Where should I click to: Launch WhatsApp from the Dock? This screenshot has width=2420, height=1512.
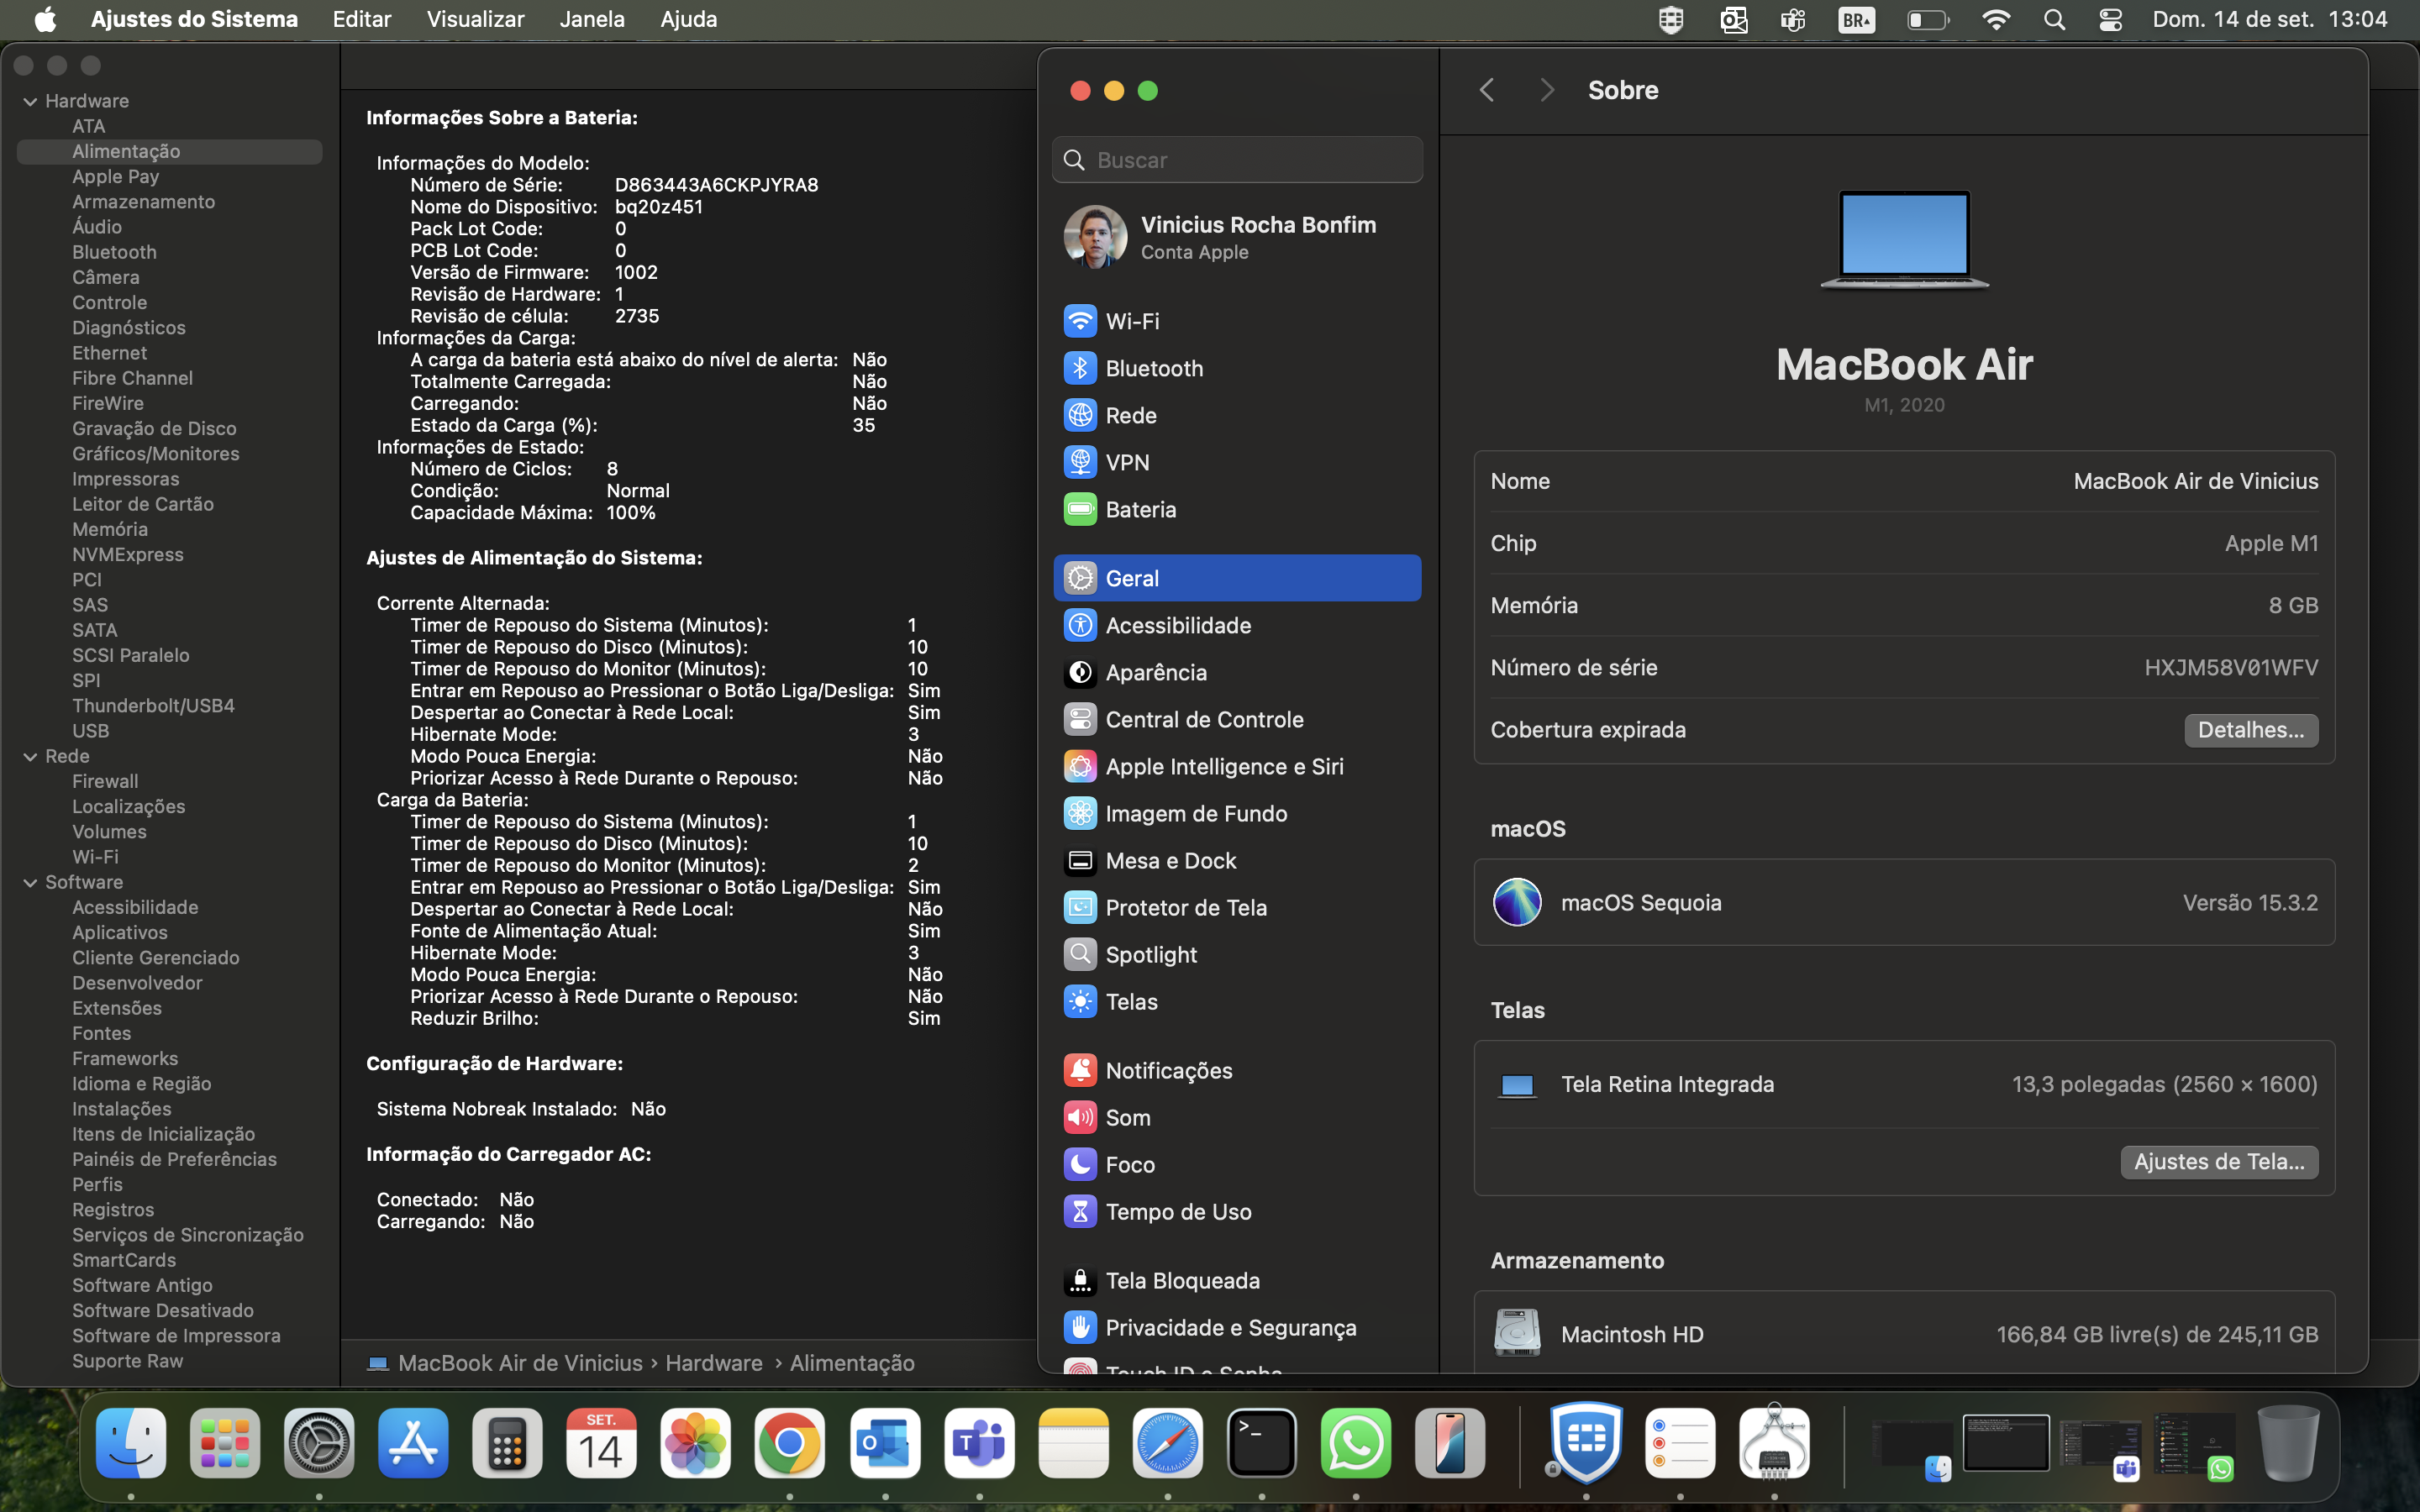point(1355,1443)
